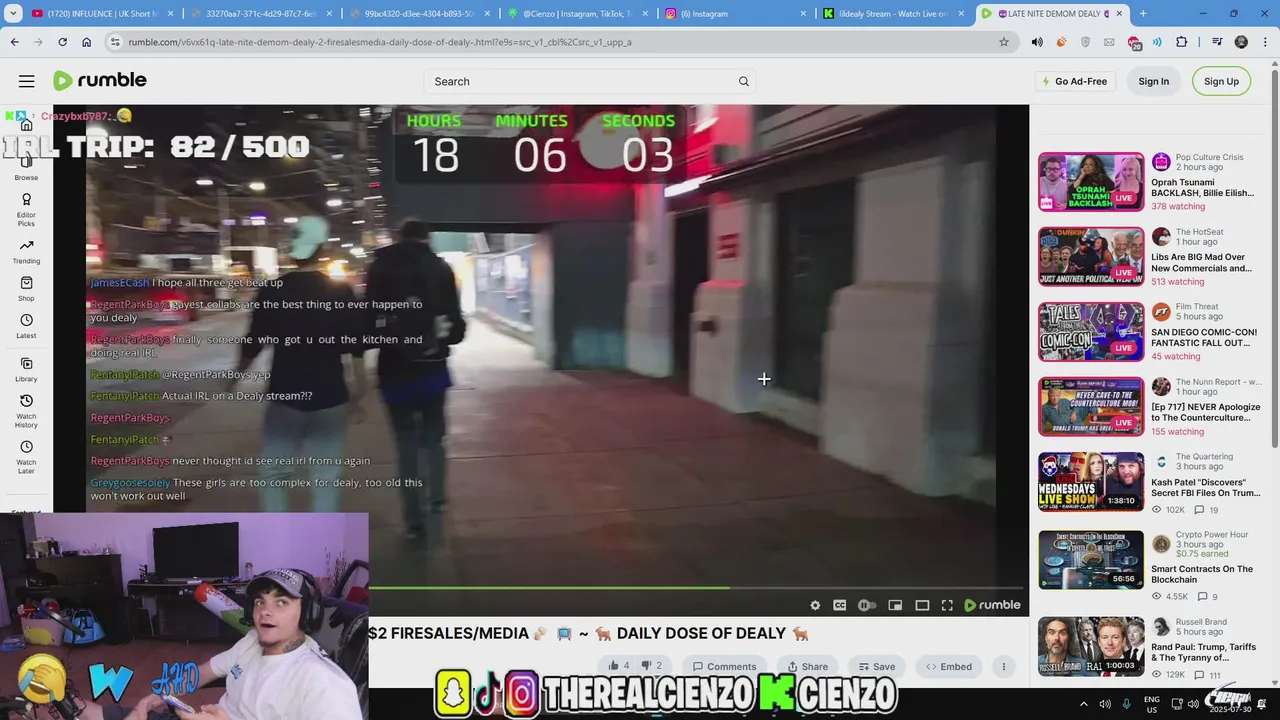Click Go Ad-Free button
The height and width of the screenshot is (720, 1280).
coord(1075,81)
